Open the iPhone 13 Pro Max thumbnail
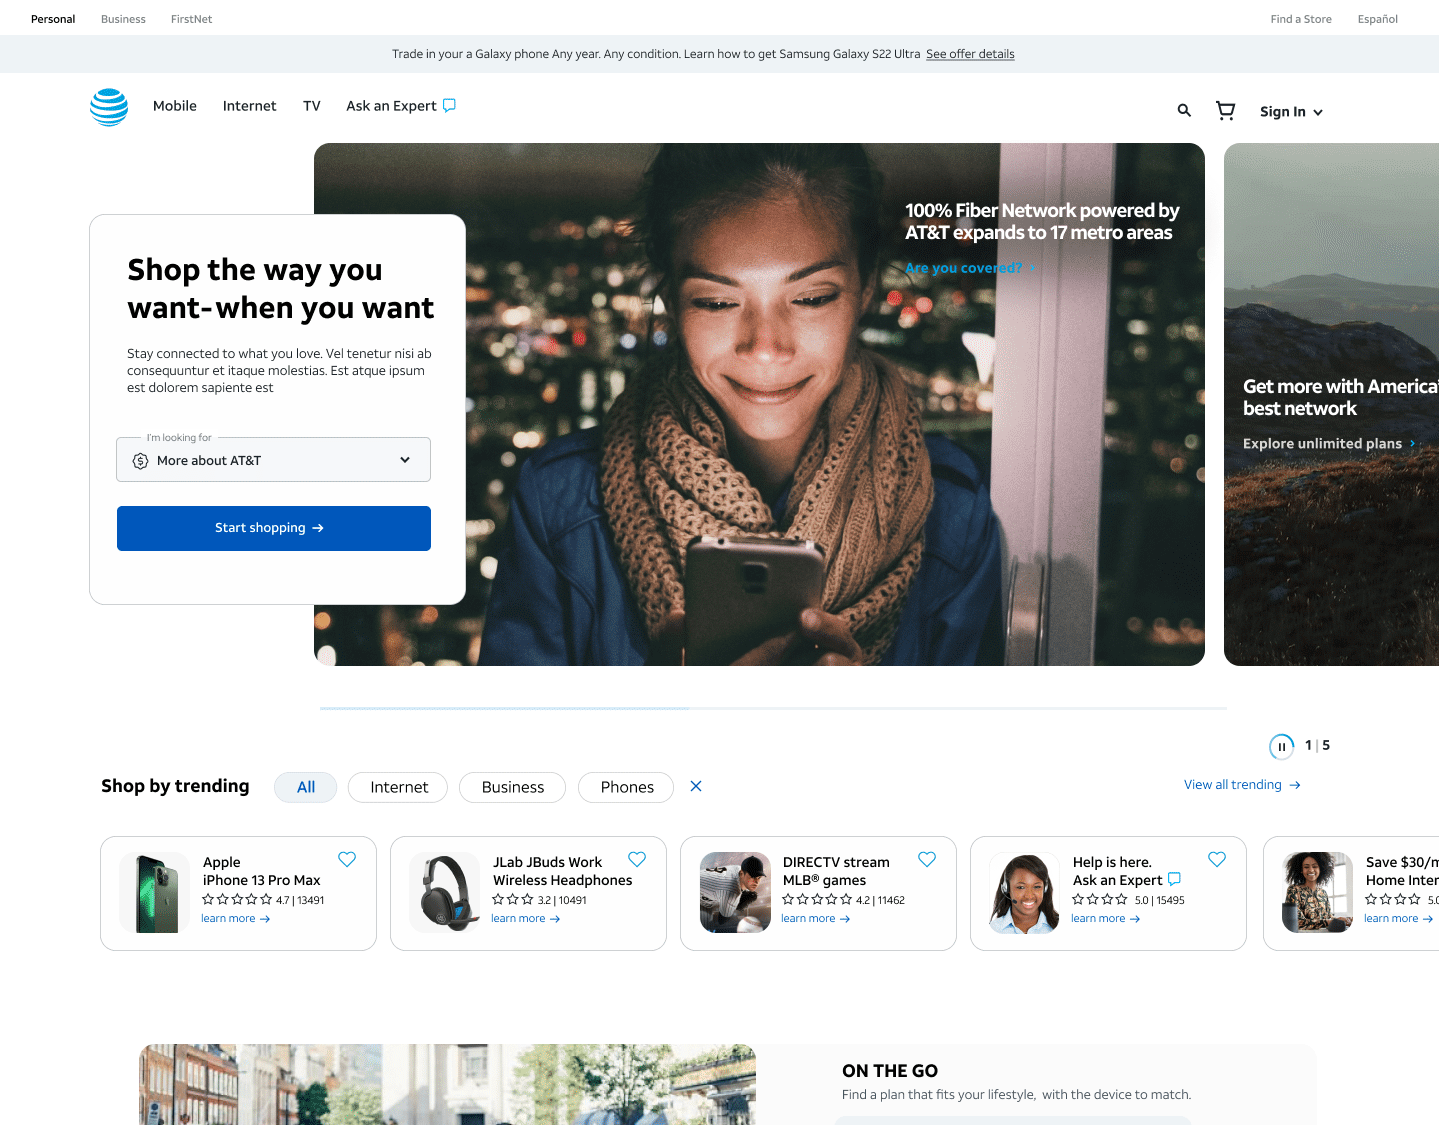Viewport: 1439px width, 1125px height. coord(155,893)
